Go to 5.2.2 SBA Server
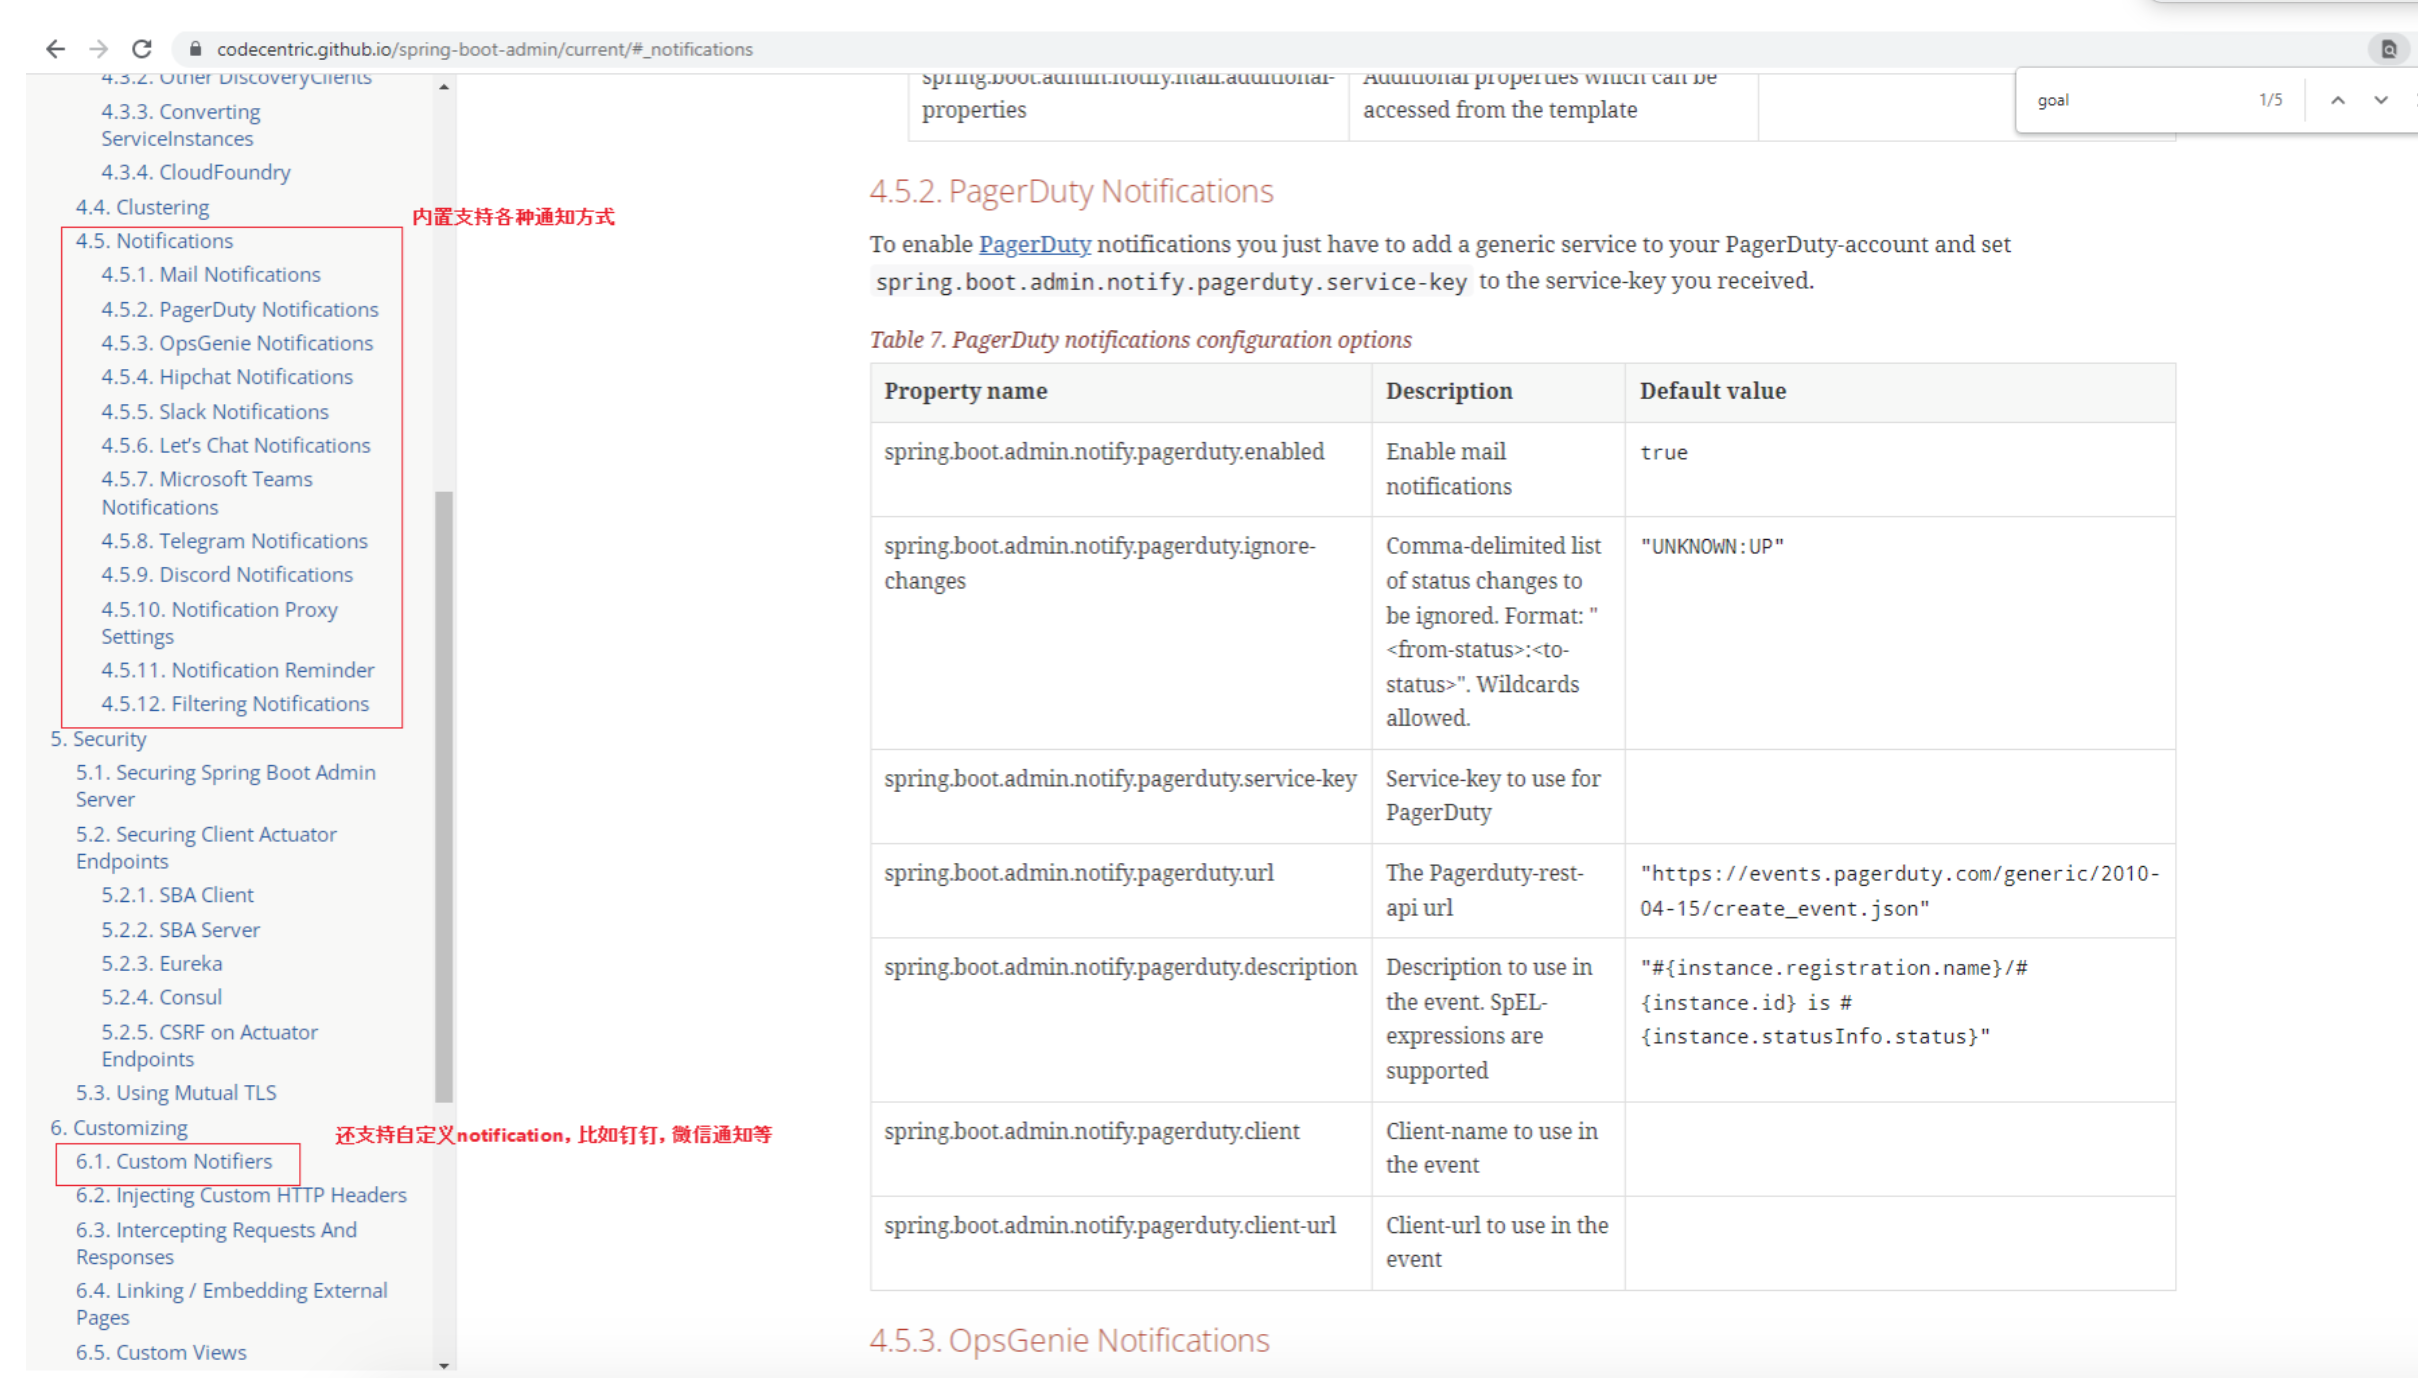 coord(180,930)
